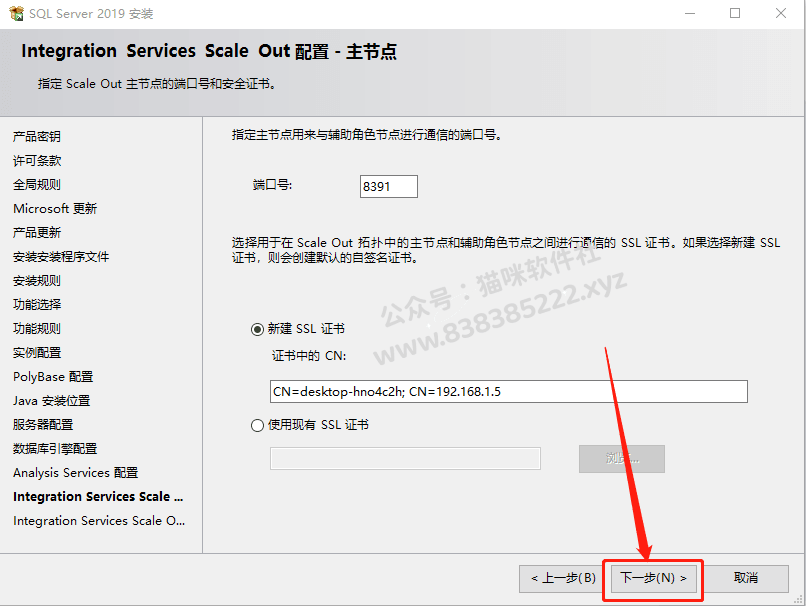The image size is (806, 606).
Task: Select the 使用现有 SSL 证书 radio button
Action: pos(257,425)
